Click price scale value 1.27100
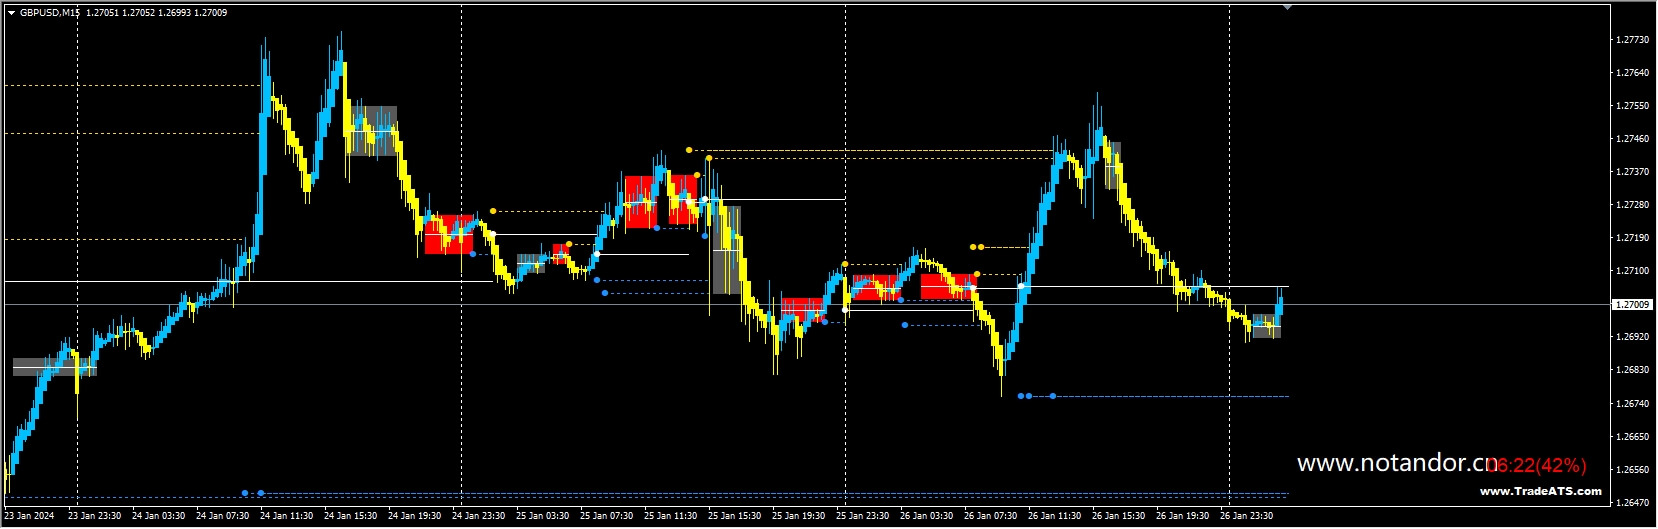 pos(1633,271)
